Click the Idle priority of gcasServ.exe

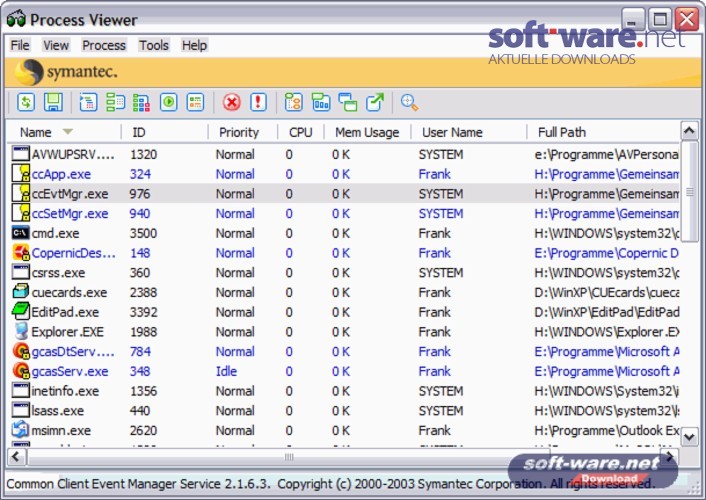226,371
